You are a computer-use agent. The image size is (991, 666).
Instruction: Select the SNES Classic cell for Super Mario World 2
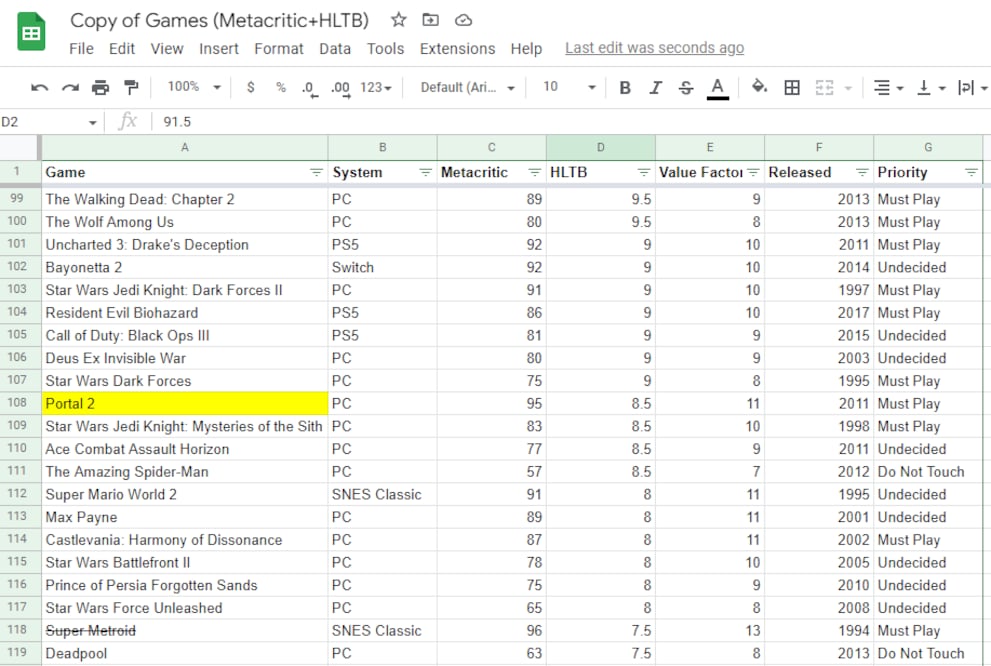[x=382, y=494]
